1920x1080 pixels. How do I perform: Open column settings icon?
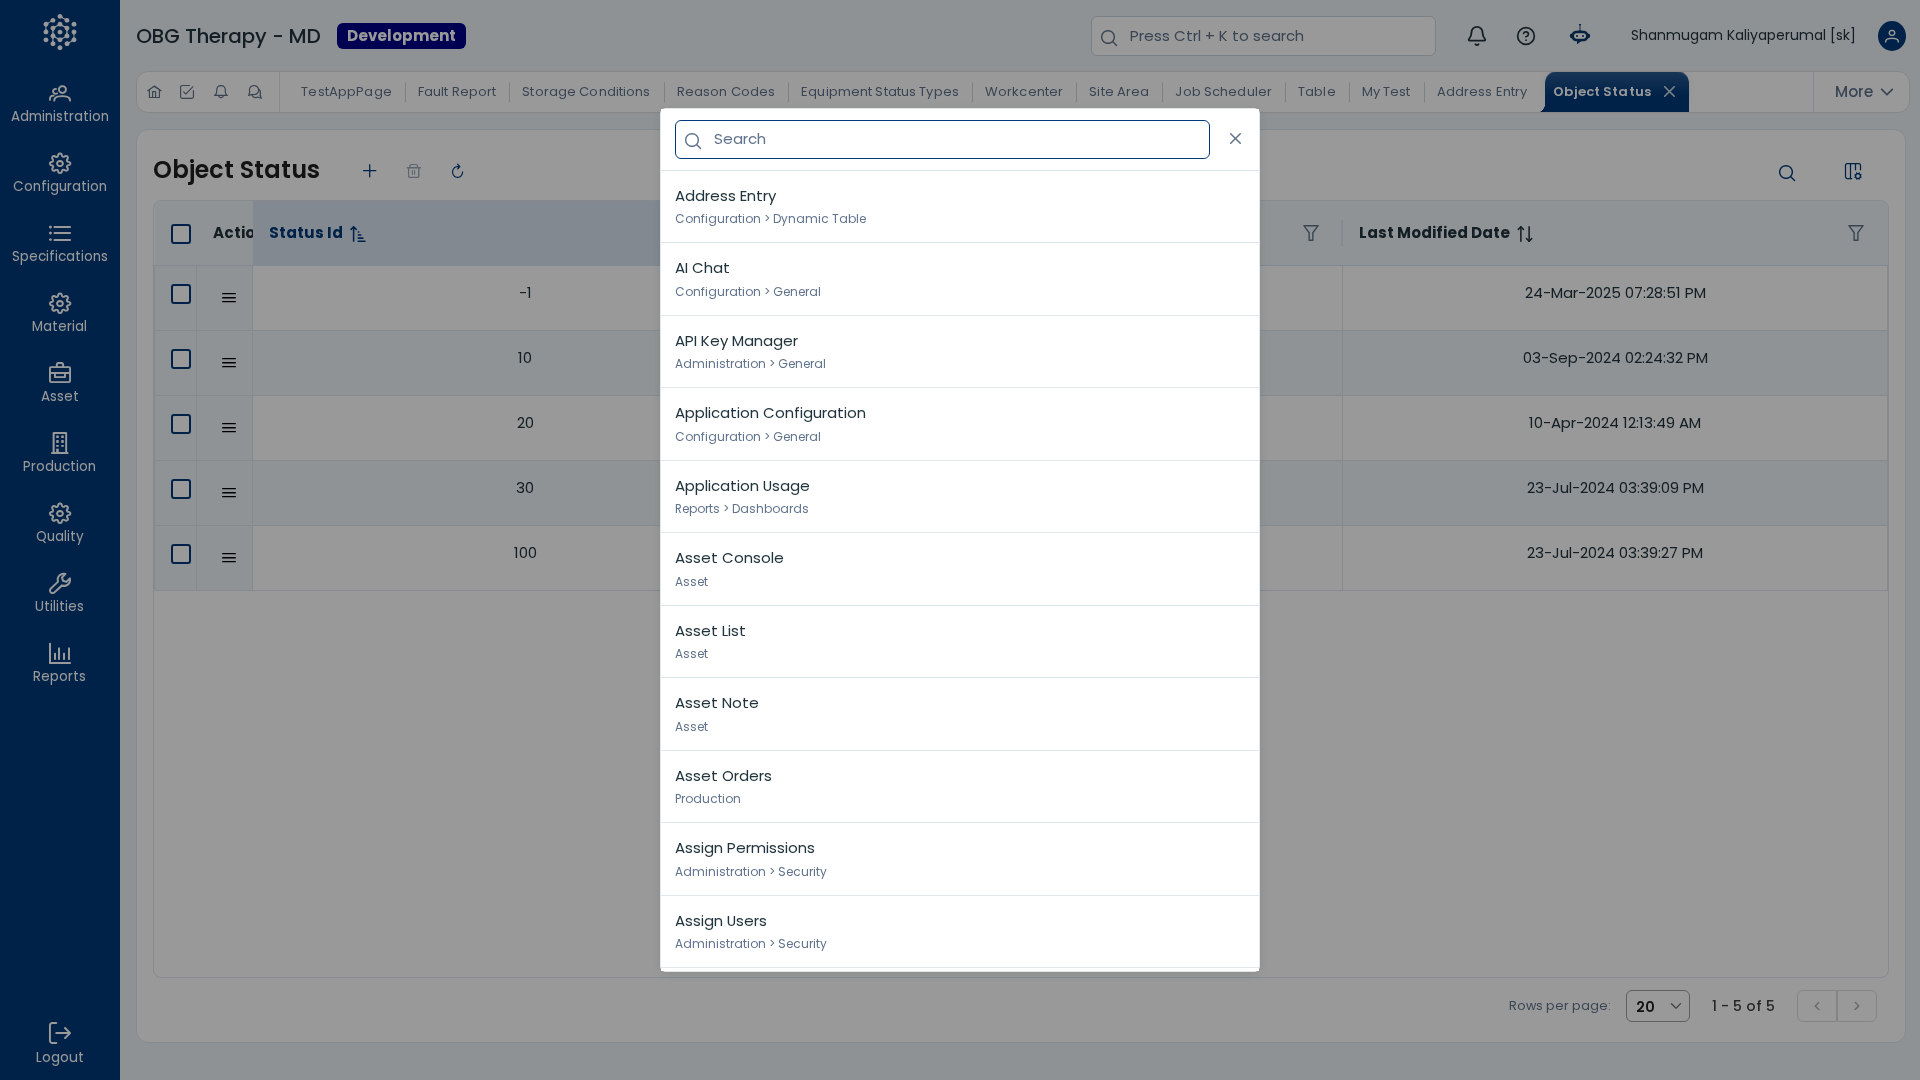click(1853, 172)
